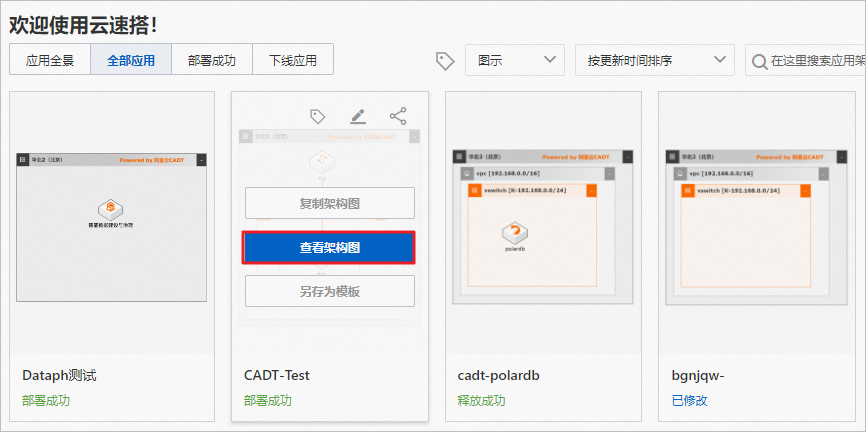Click the CADT-Test application name

pos(277,376)
